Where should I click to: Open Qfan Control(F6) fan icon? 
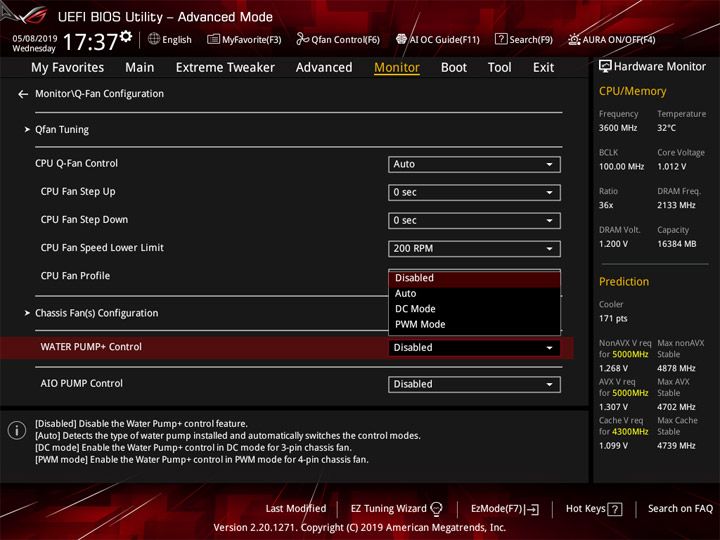[x=302, y=39]
